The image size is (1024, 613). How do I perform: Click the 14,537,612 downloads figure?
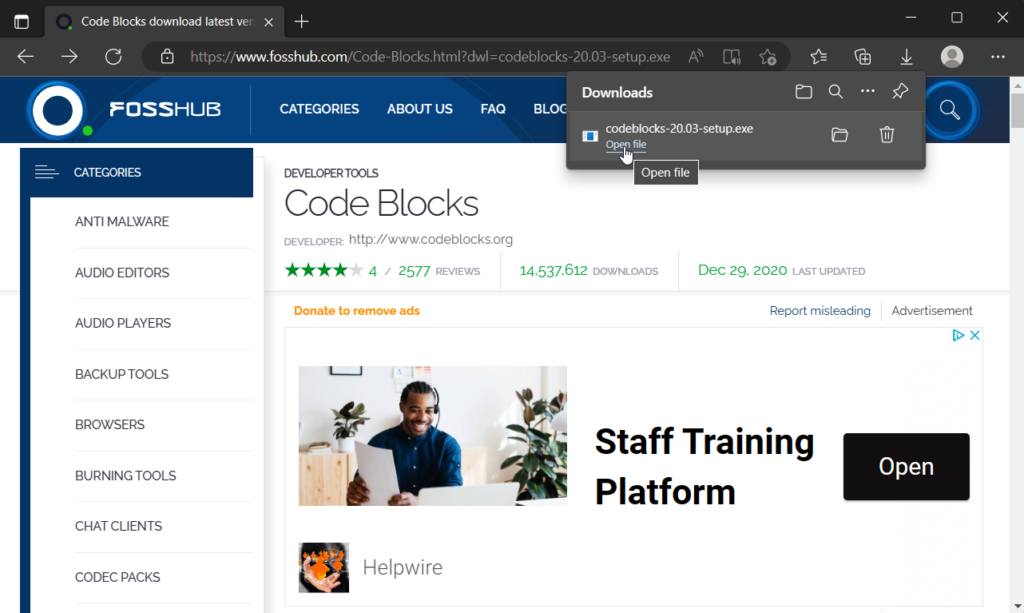coord(554,270)
